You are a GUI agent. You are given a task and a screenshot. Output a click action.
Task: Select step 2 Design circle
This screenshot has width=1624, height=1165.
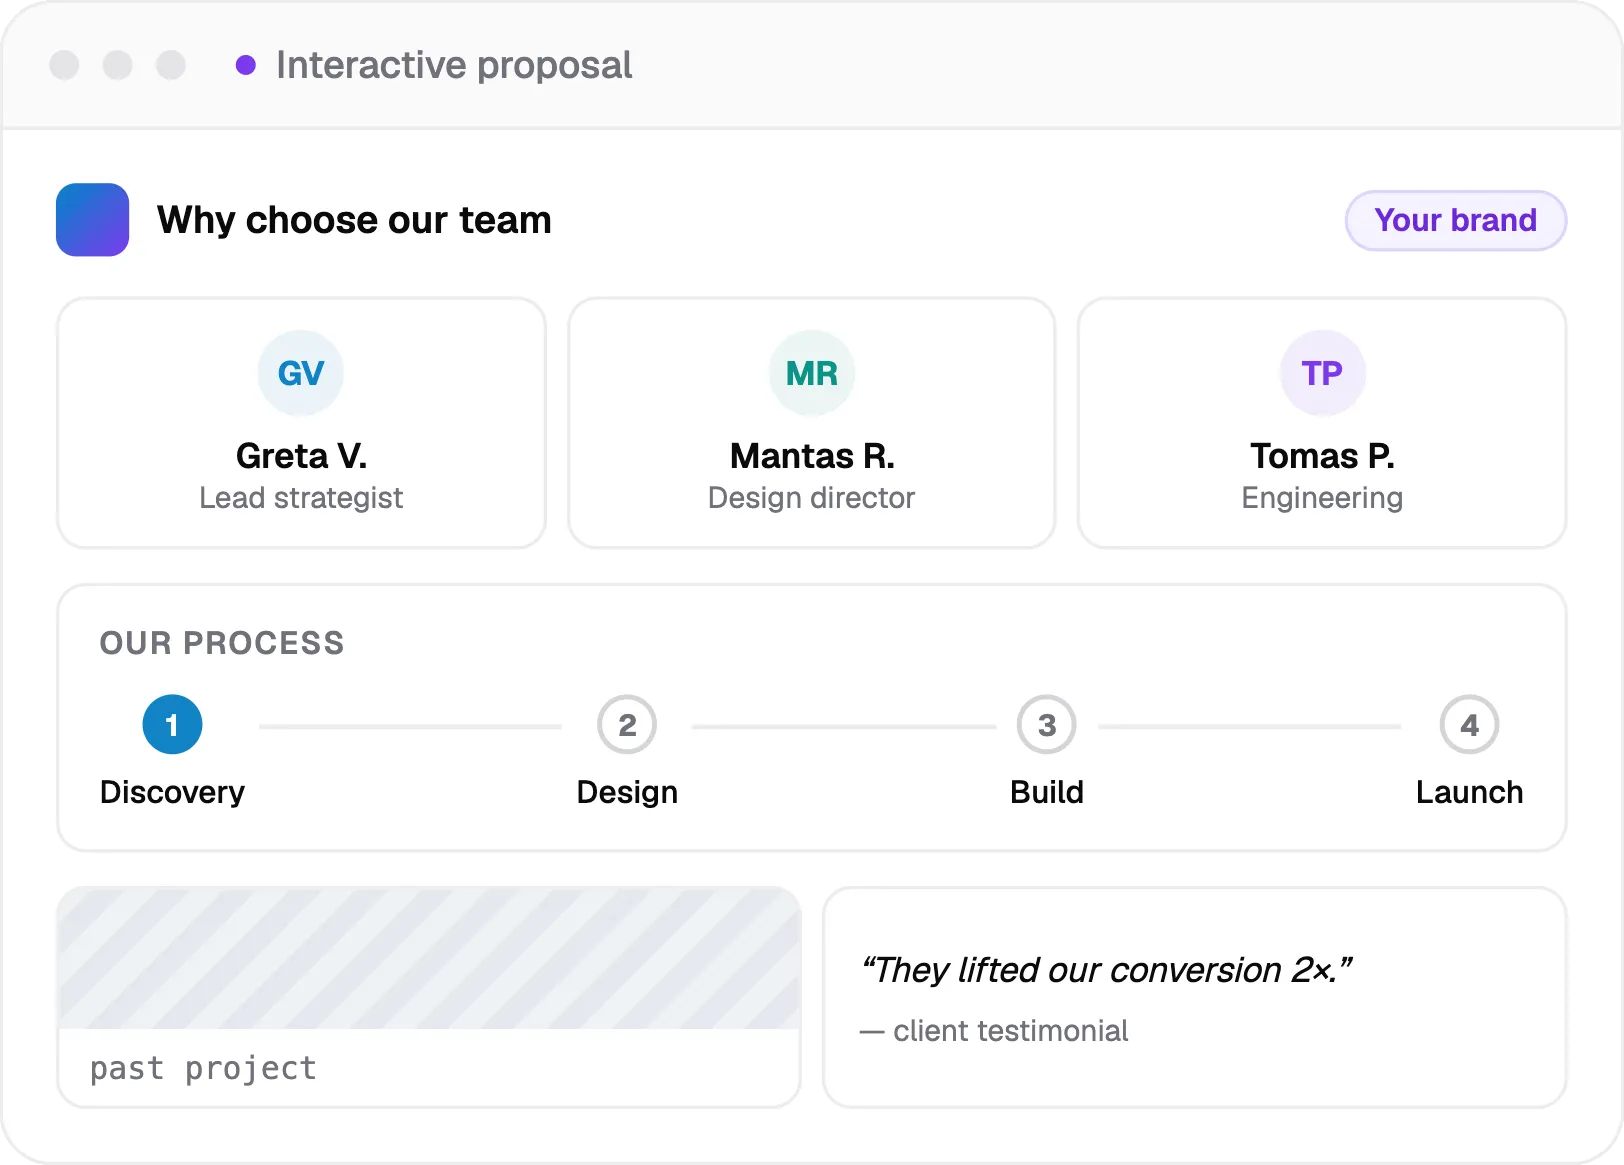click(627, 725)
